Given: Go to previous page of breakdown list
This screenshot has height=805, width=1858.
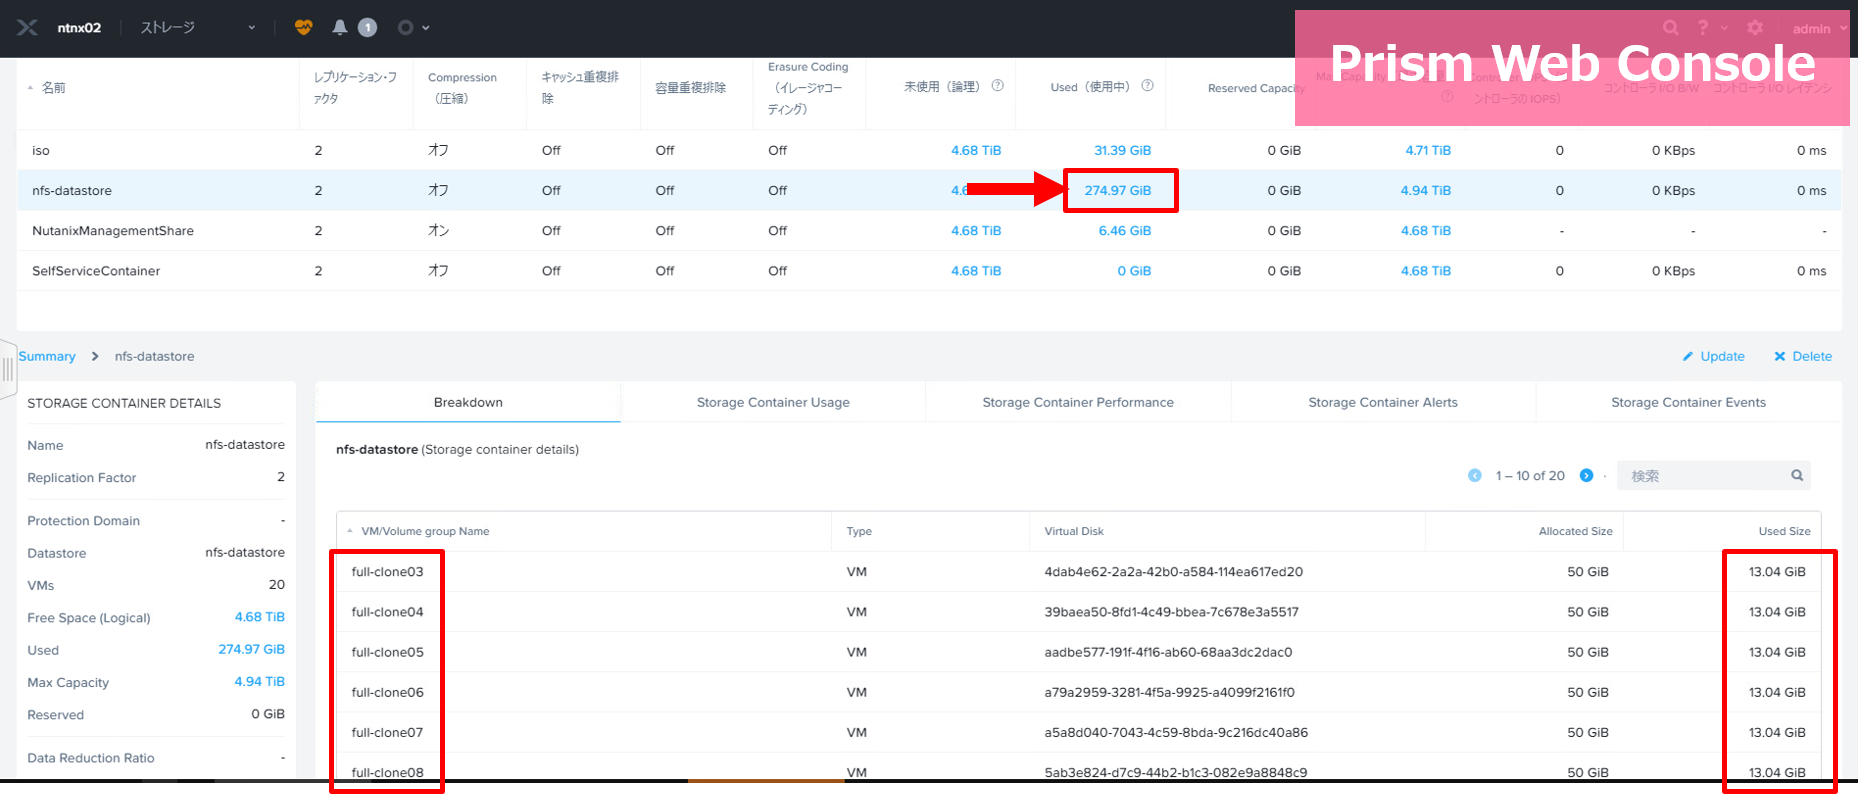Looking at the screenshot, I should pos(1475,476).
